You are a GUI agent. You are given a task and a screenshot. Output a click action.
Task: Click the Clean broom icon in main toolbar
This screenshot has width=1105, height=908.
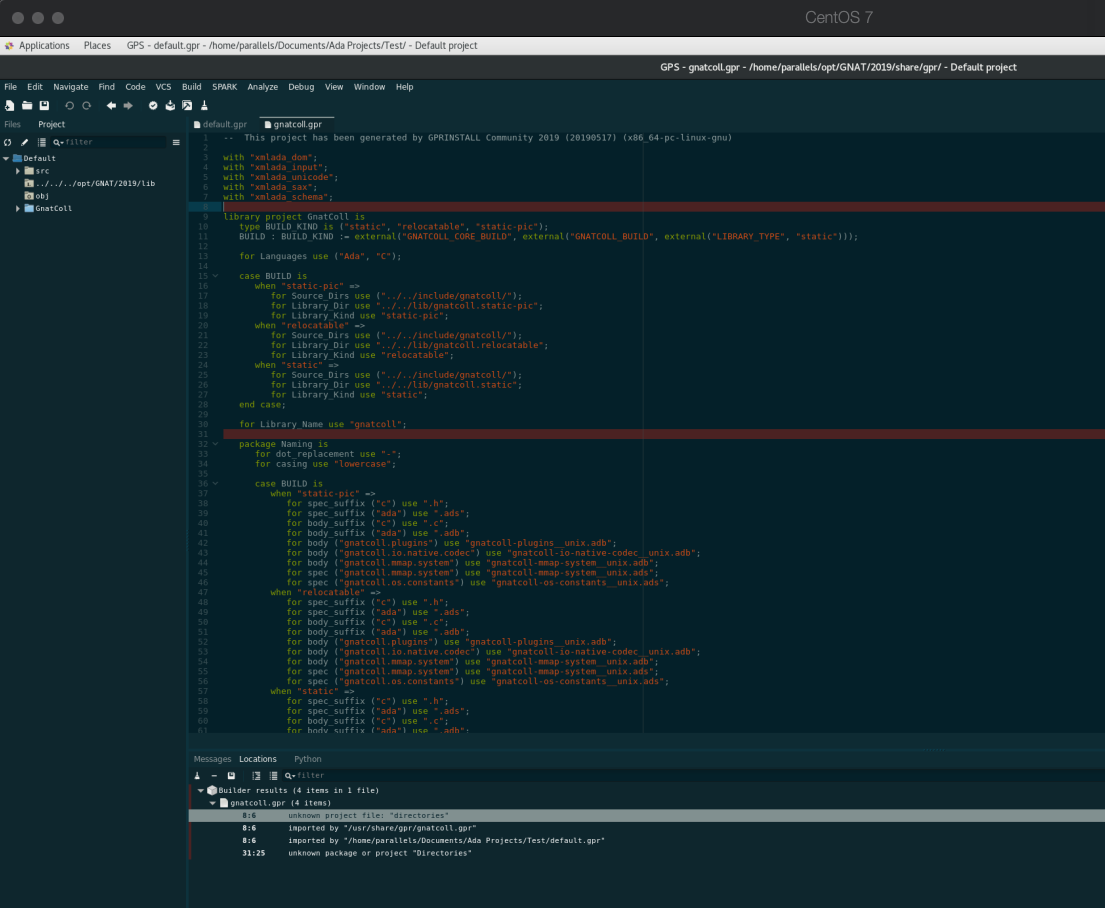204,105
